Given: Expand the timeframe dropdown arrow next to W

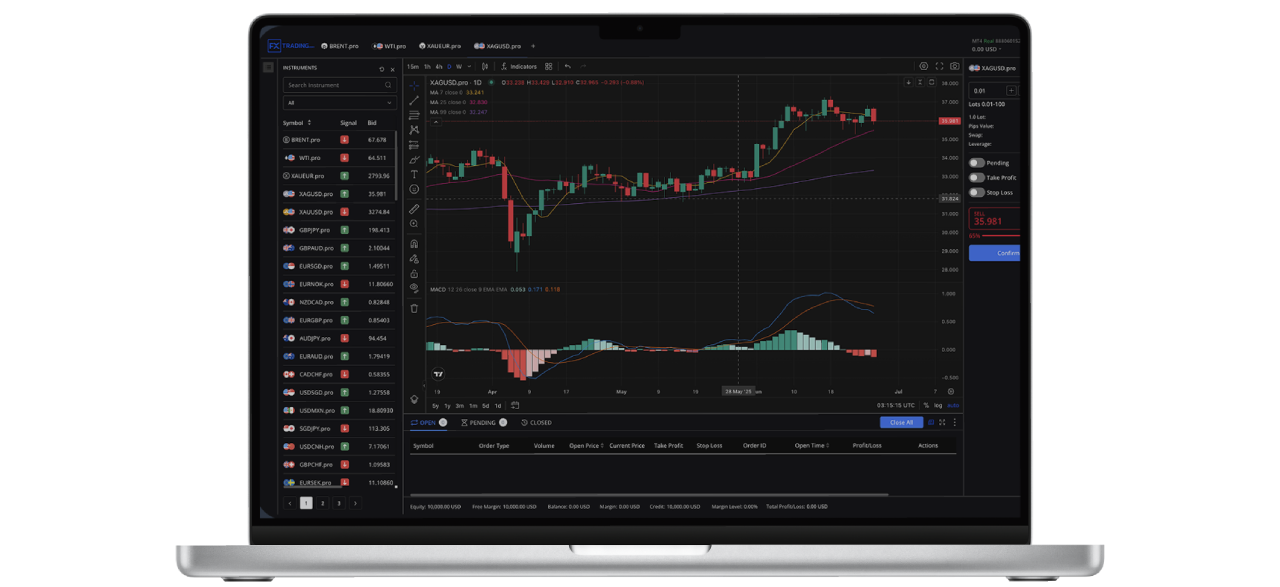Looking at the screenshot, I should [469, 66].
